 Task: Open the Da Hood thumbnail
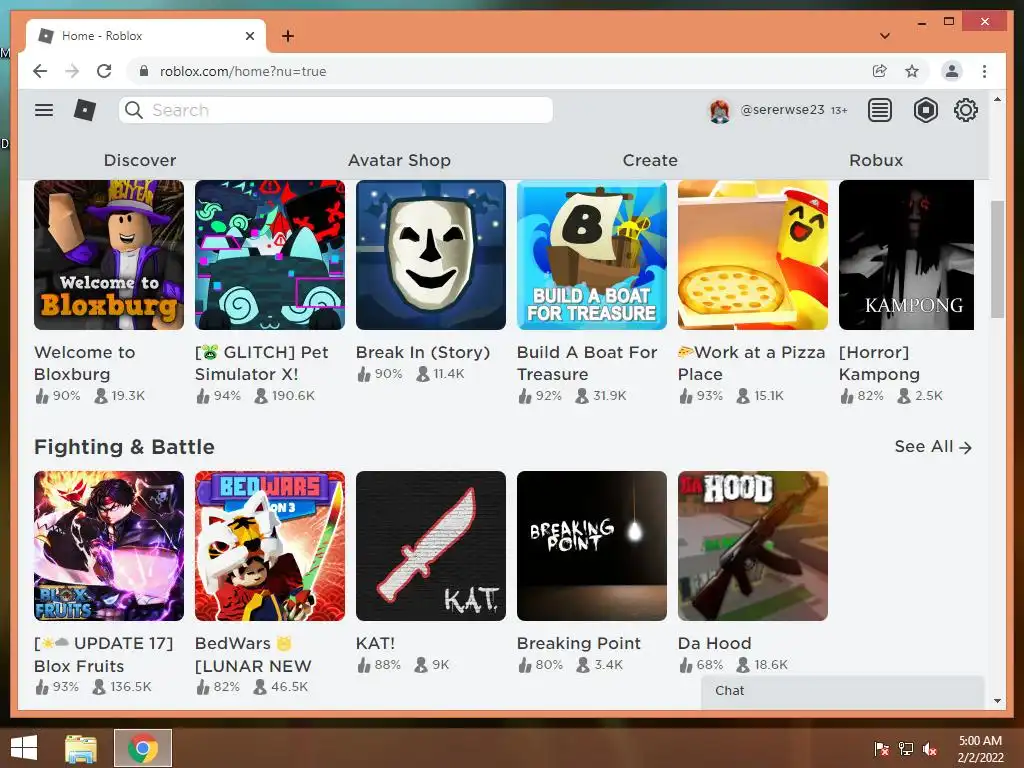pyautogui.click(x=753, y=546)
